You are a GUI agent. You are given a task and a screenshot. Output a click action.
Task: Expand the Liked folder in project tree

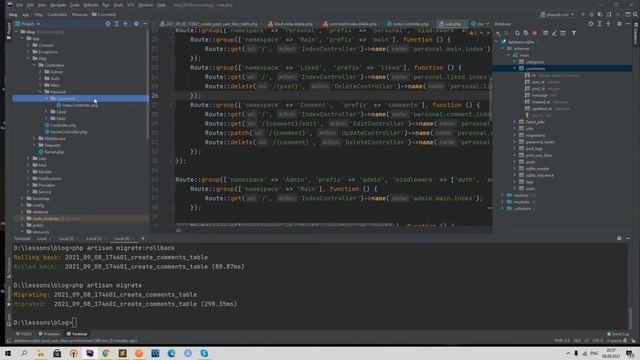point(47,112)
